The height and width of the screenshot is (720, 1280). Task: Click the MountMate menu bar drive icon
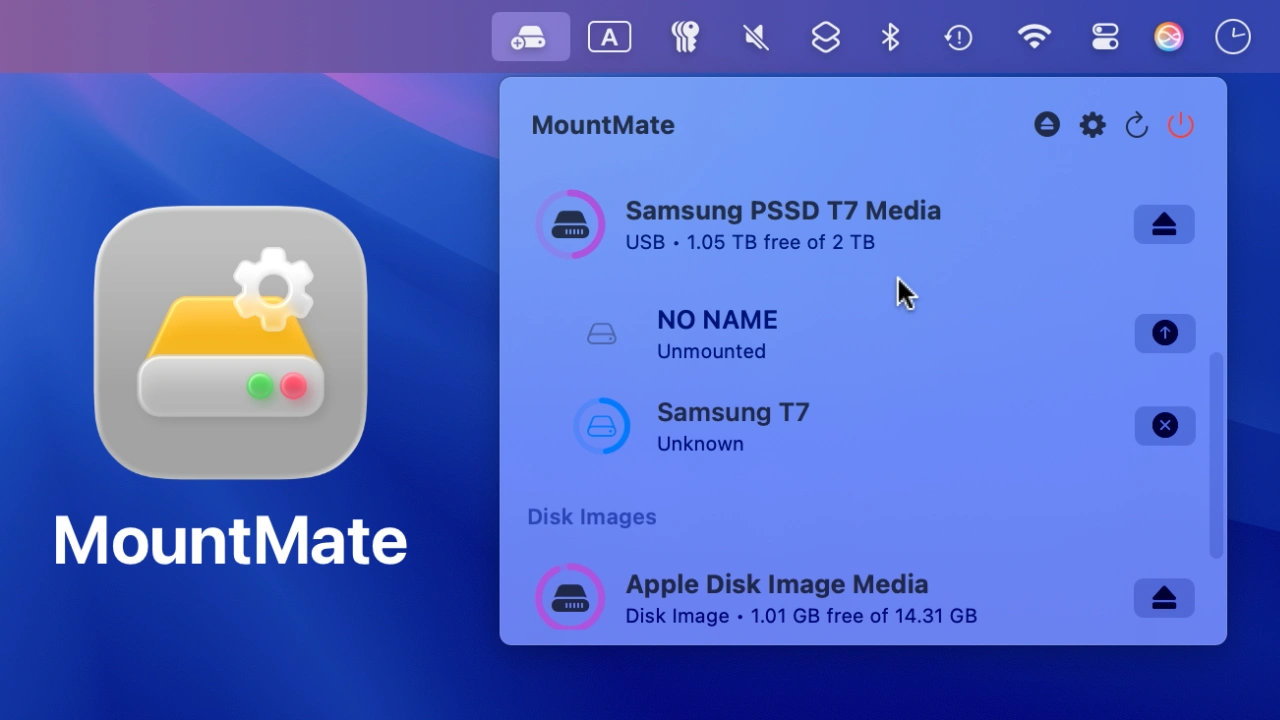pos(530,38)
